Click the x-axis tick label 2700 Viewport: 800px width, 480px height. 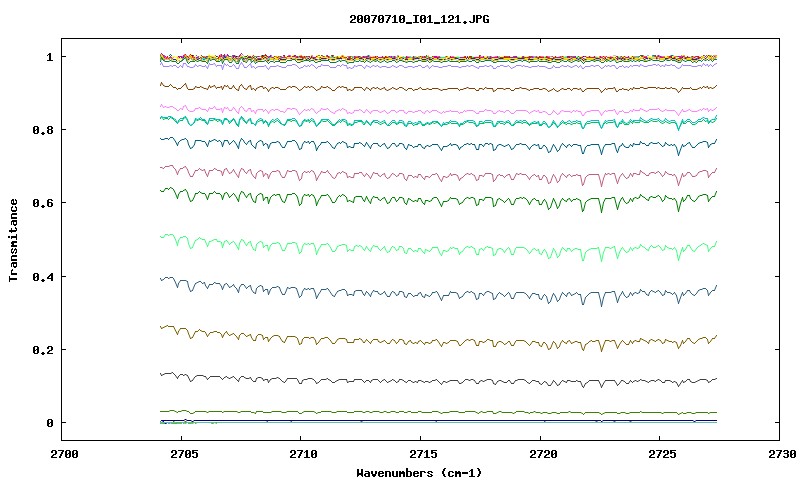point(65,454)
